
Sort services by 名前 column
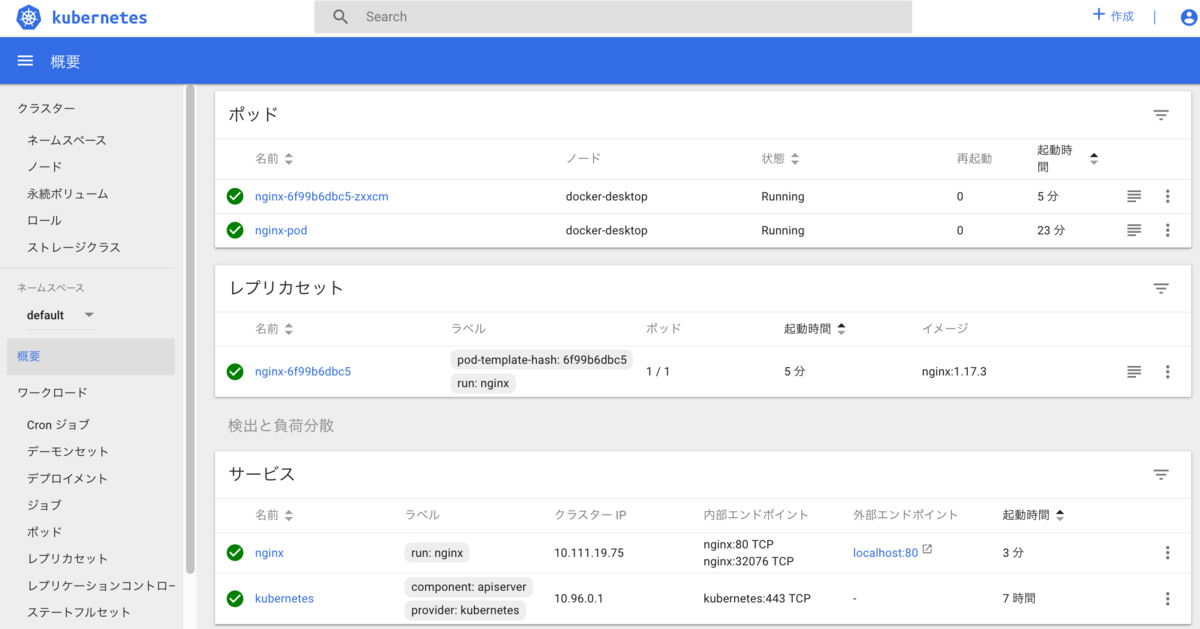tap(274, 516)
